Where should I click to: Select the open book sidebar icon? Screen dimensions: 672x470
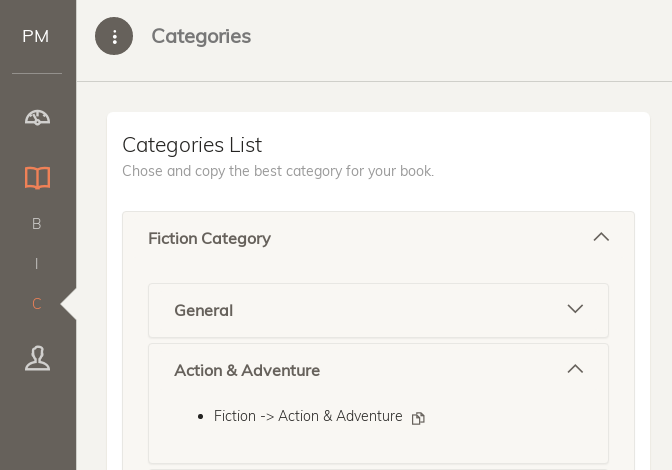37,178
